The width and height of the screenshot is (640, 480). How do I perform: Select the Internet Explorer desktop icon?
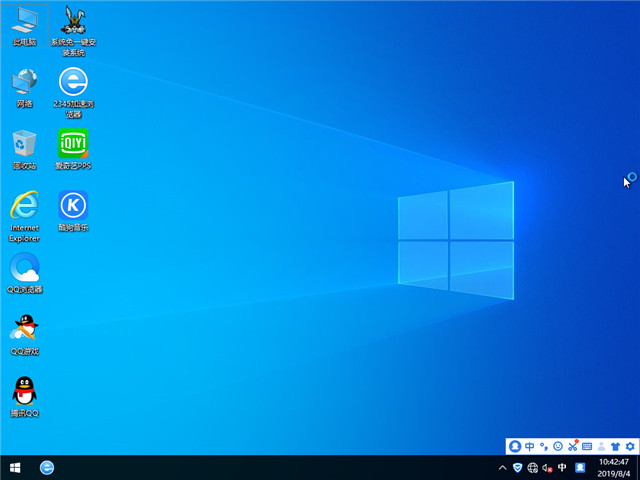(x=24, y=216)
